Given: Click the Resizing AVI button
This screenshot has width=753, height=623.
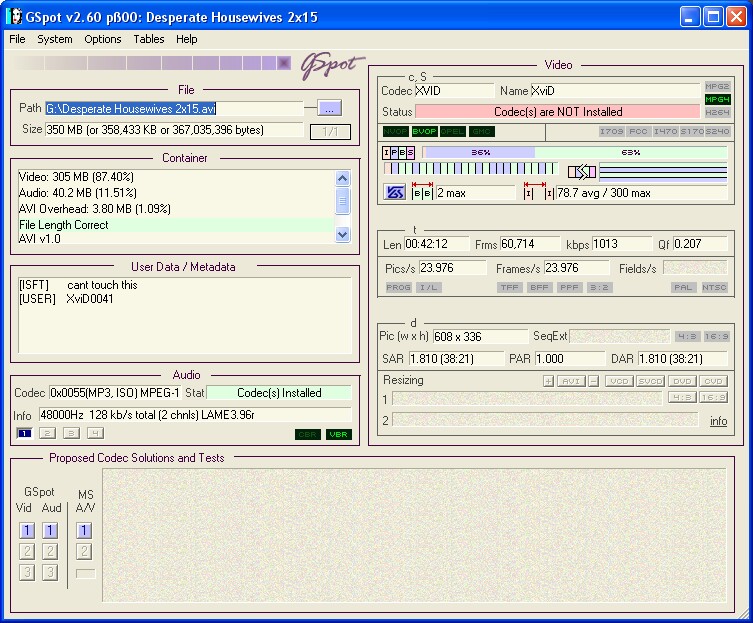Looking at the screenshot, I should coord(571,381).
